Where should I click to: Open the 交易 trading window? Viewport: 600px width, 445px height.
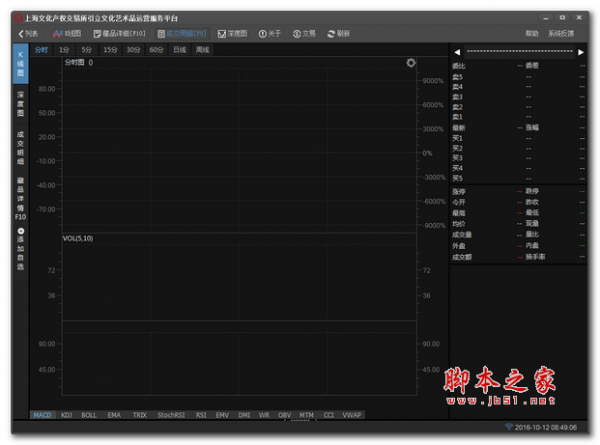point(304,34)
